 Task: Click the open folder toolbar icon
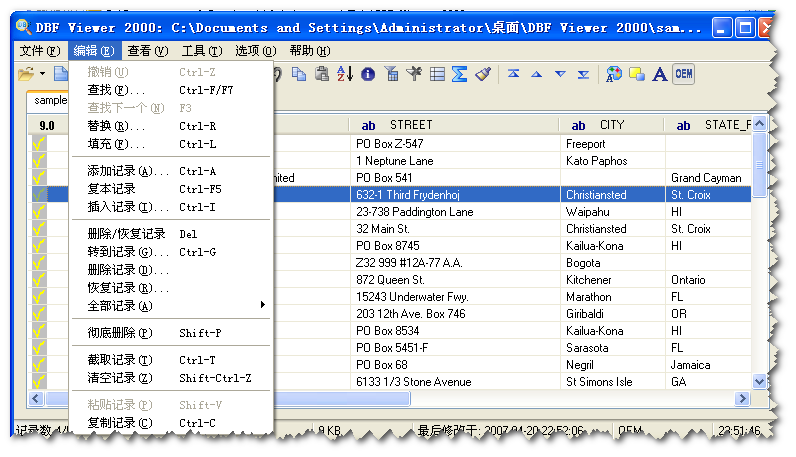pyautogui.click(x=26, y=74)
